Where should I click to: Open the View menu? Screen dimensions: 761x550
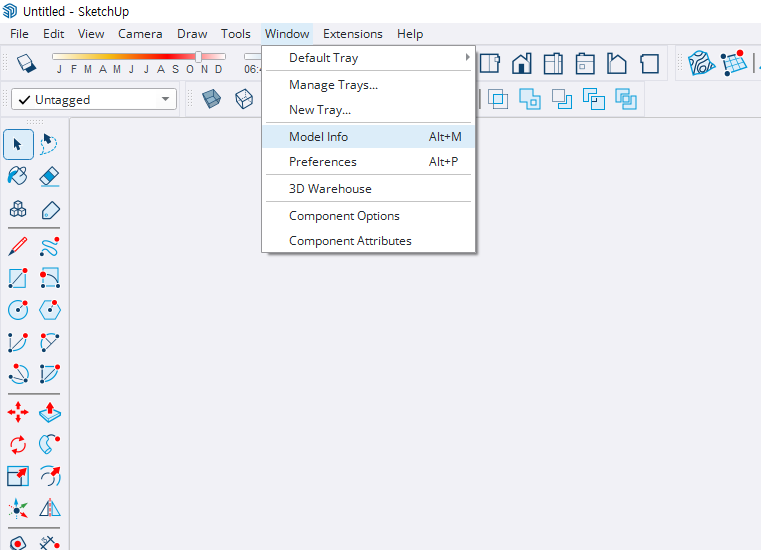(x=91, y=34)
